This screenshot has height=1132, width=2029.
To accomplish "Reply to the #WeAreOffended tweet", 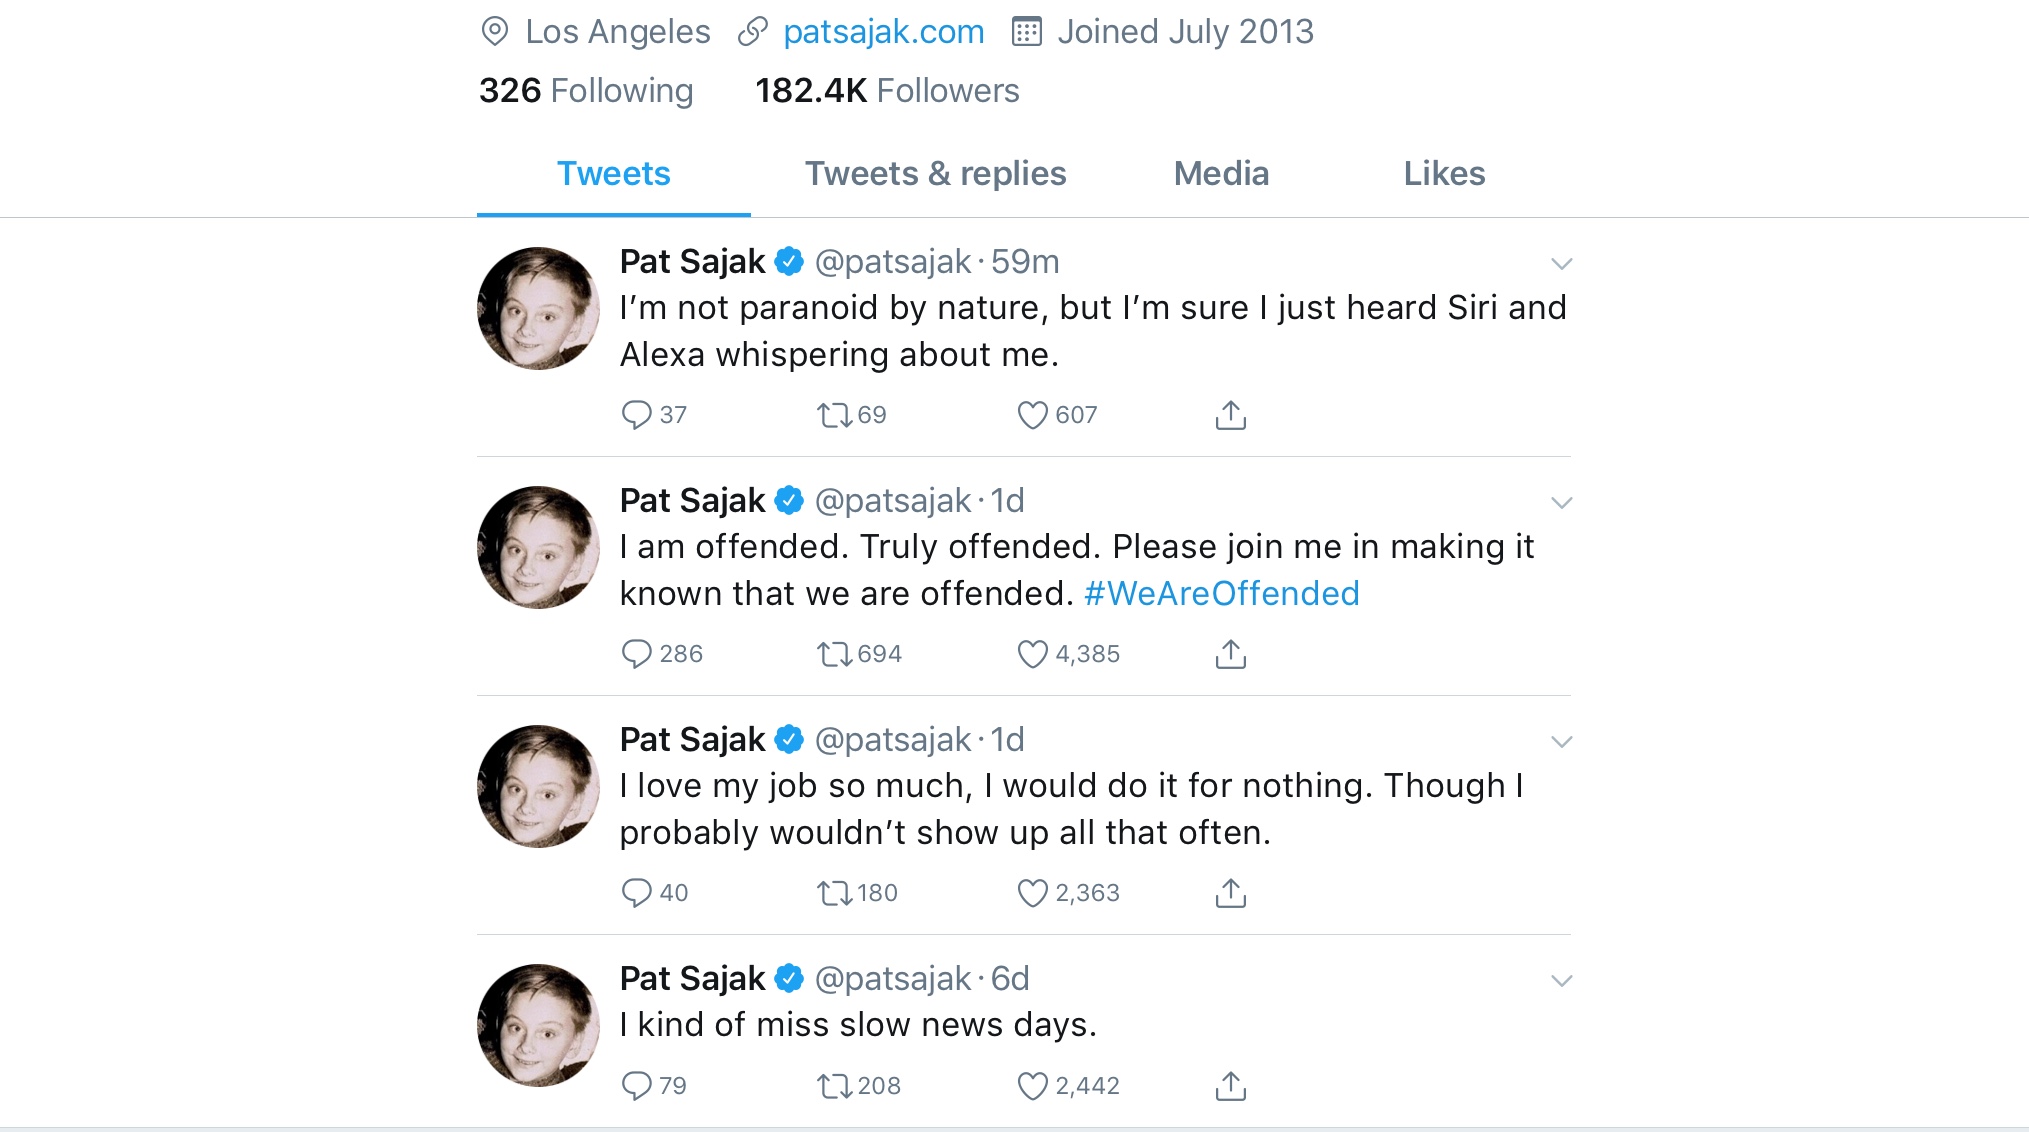I will [x=636, y=654].
